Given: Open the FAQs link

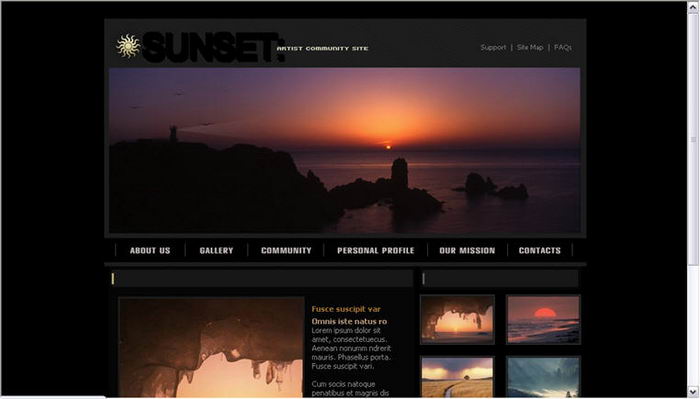Looking at the screenshot, I should (x=562, y=47).
